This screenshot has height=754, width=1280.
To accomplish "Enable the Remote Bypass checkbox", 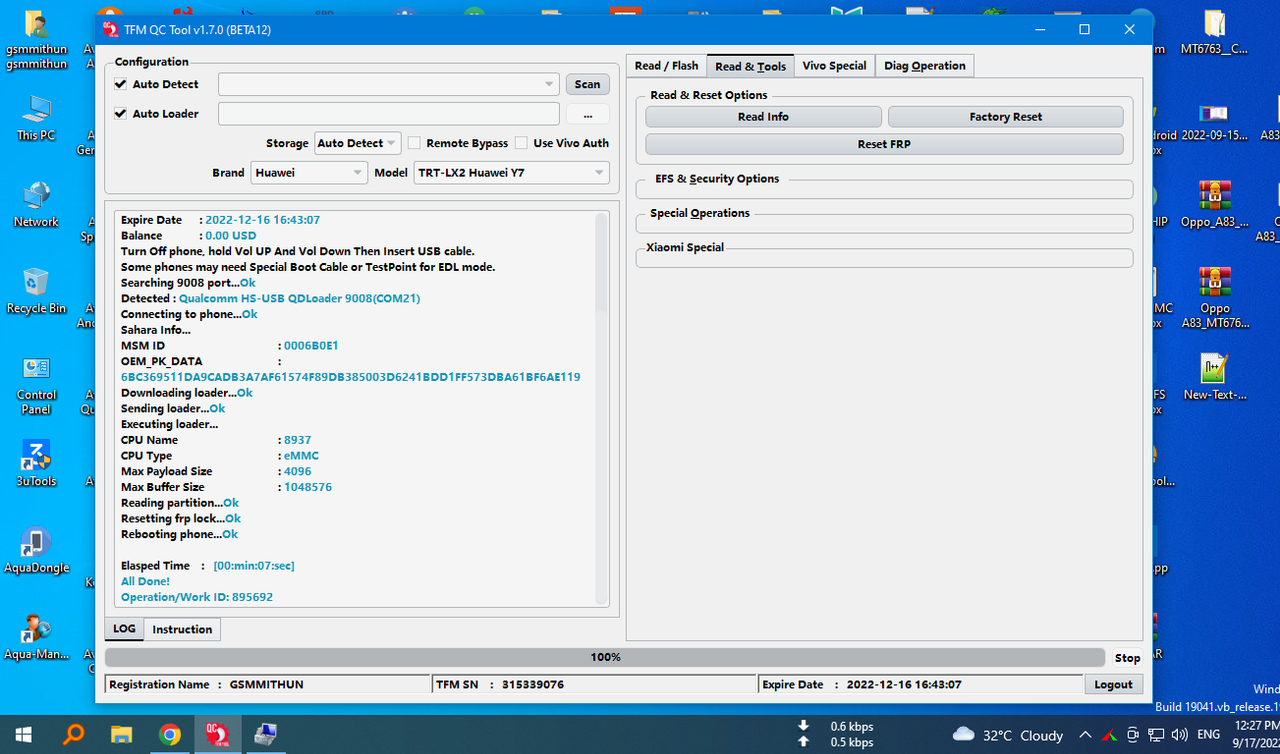I will click(x=415, y=143).
